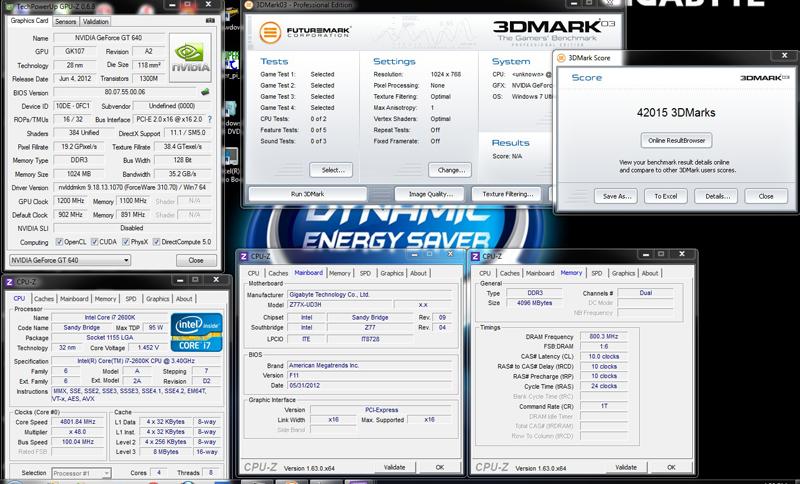
Task: Click the Image Quality... button
Action: (430, 194)
